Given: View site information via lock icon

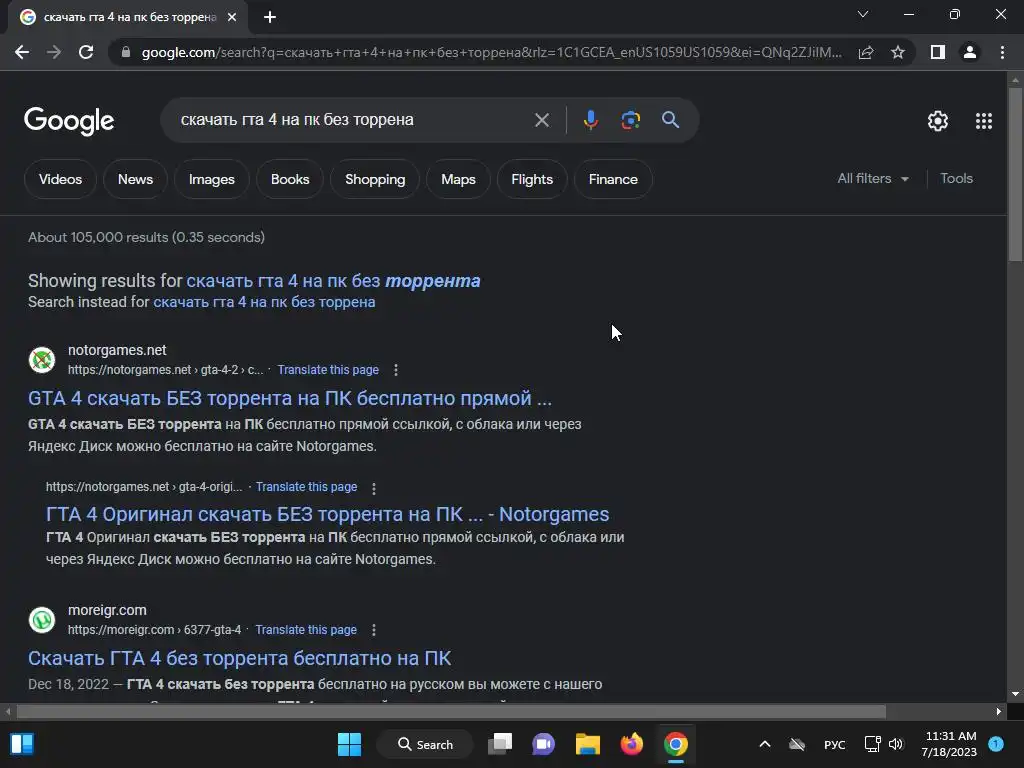Looking at the screenshot, I should coord(125,52).
